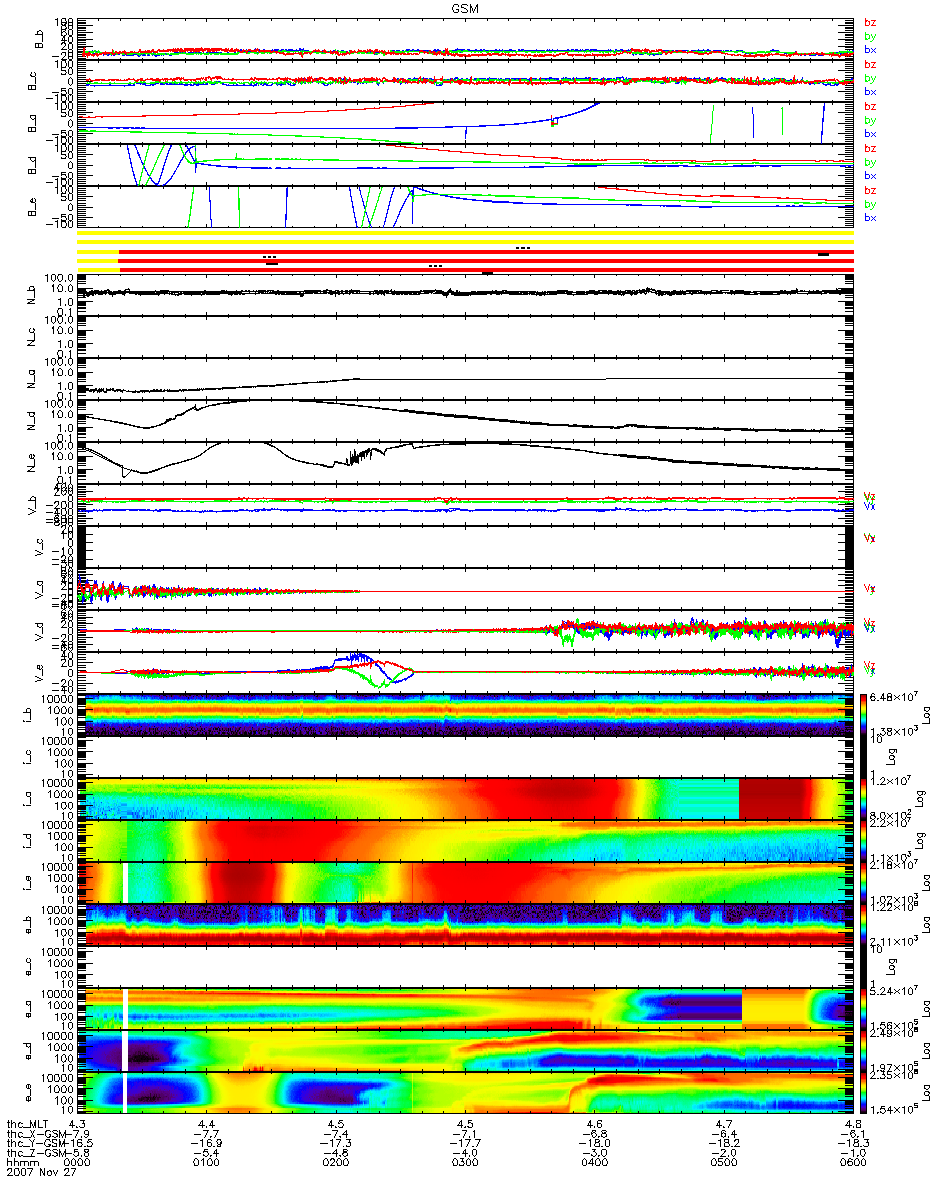
Task: Click the i_b ion spectrogram
Action: (x=467, y=715)
